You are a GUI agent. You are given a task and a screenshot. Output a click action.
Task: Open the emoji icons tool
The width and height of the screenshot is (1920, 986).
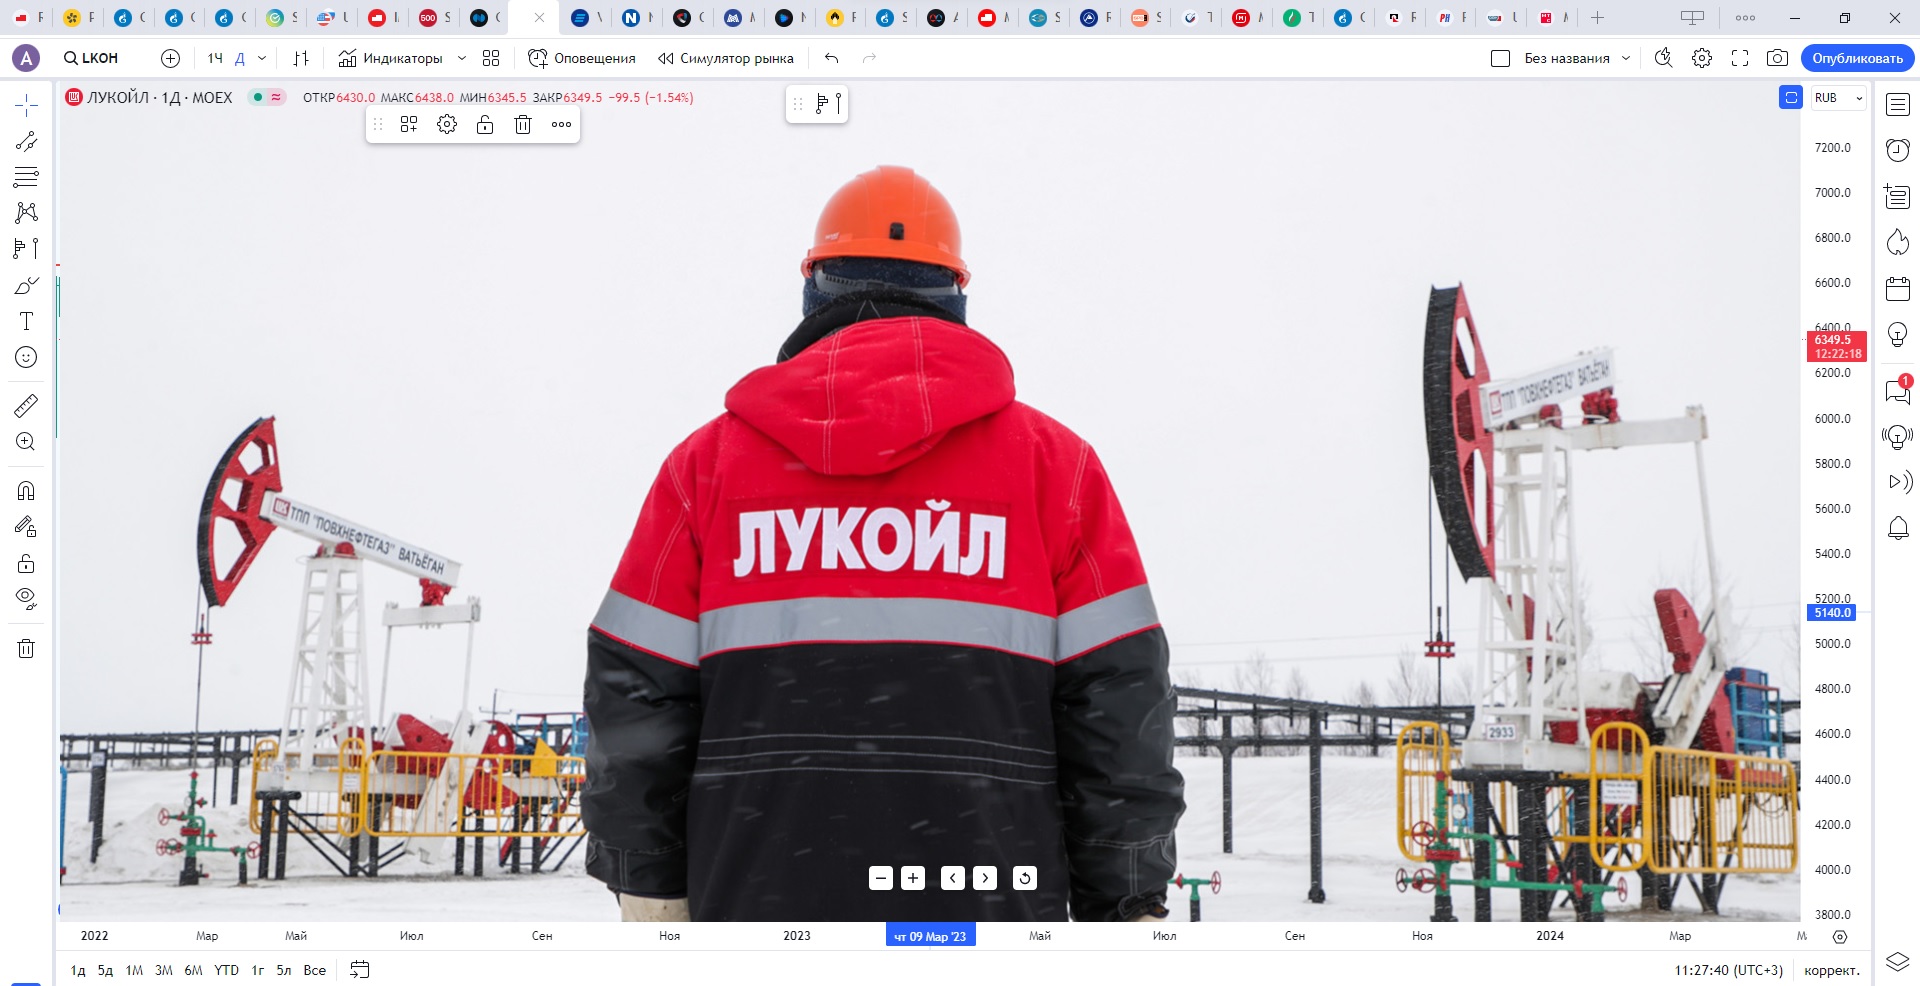[x=26, y=357]
